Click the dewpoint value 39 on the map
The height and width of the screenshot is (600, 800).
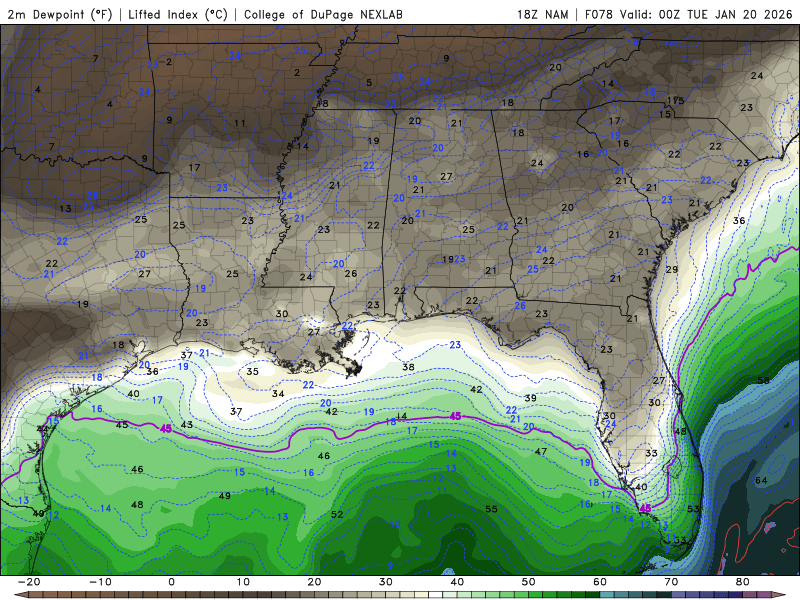pos(531,398)
